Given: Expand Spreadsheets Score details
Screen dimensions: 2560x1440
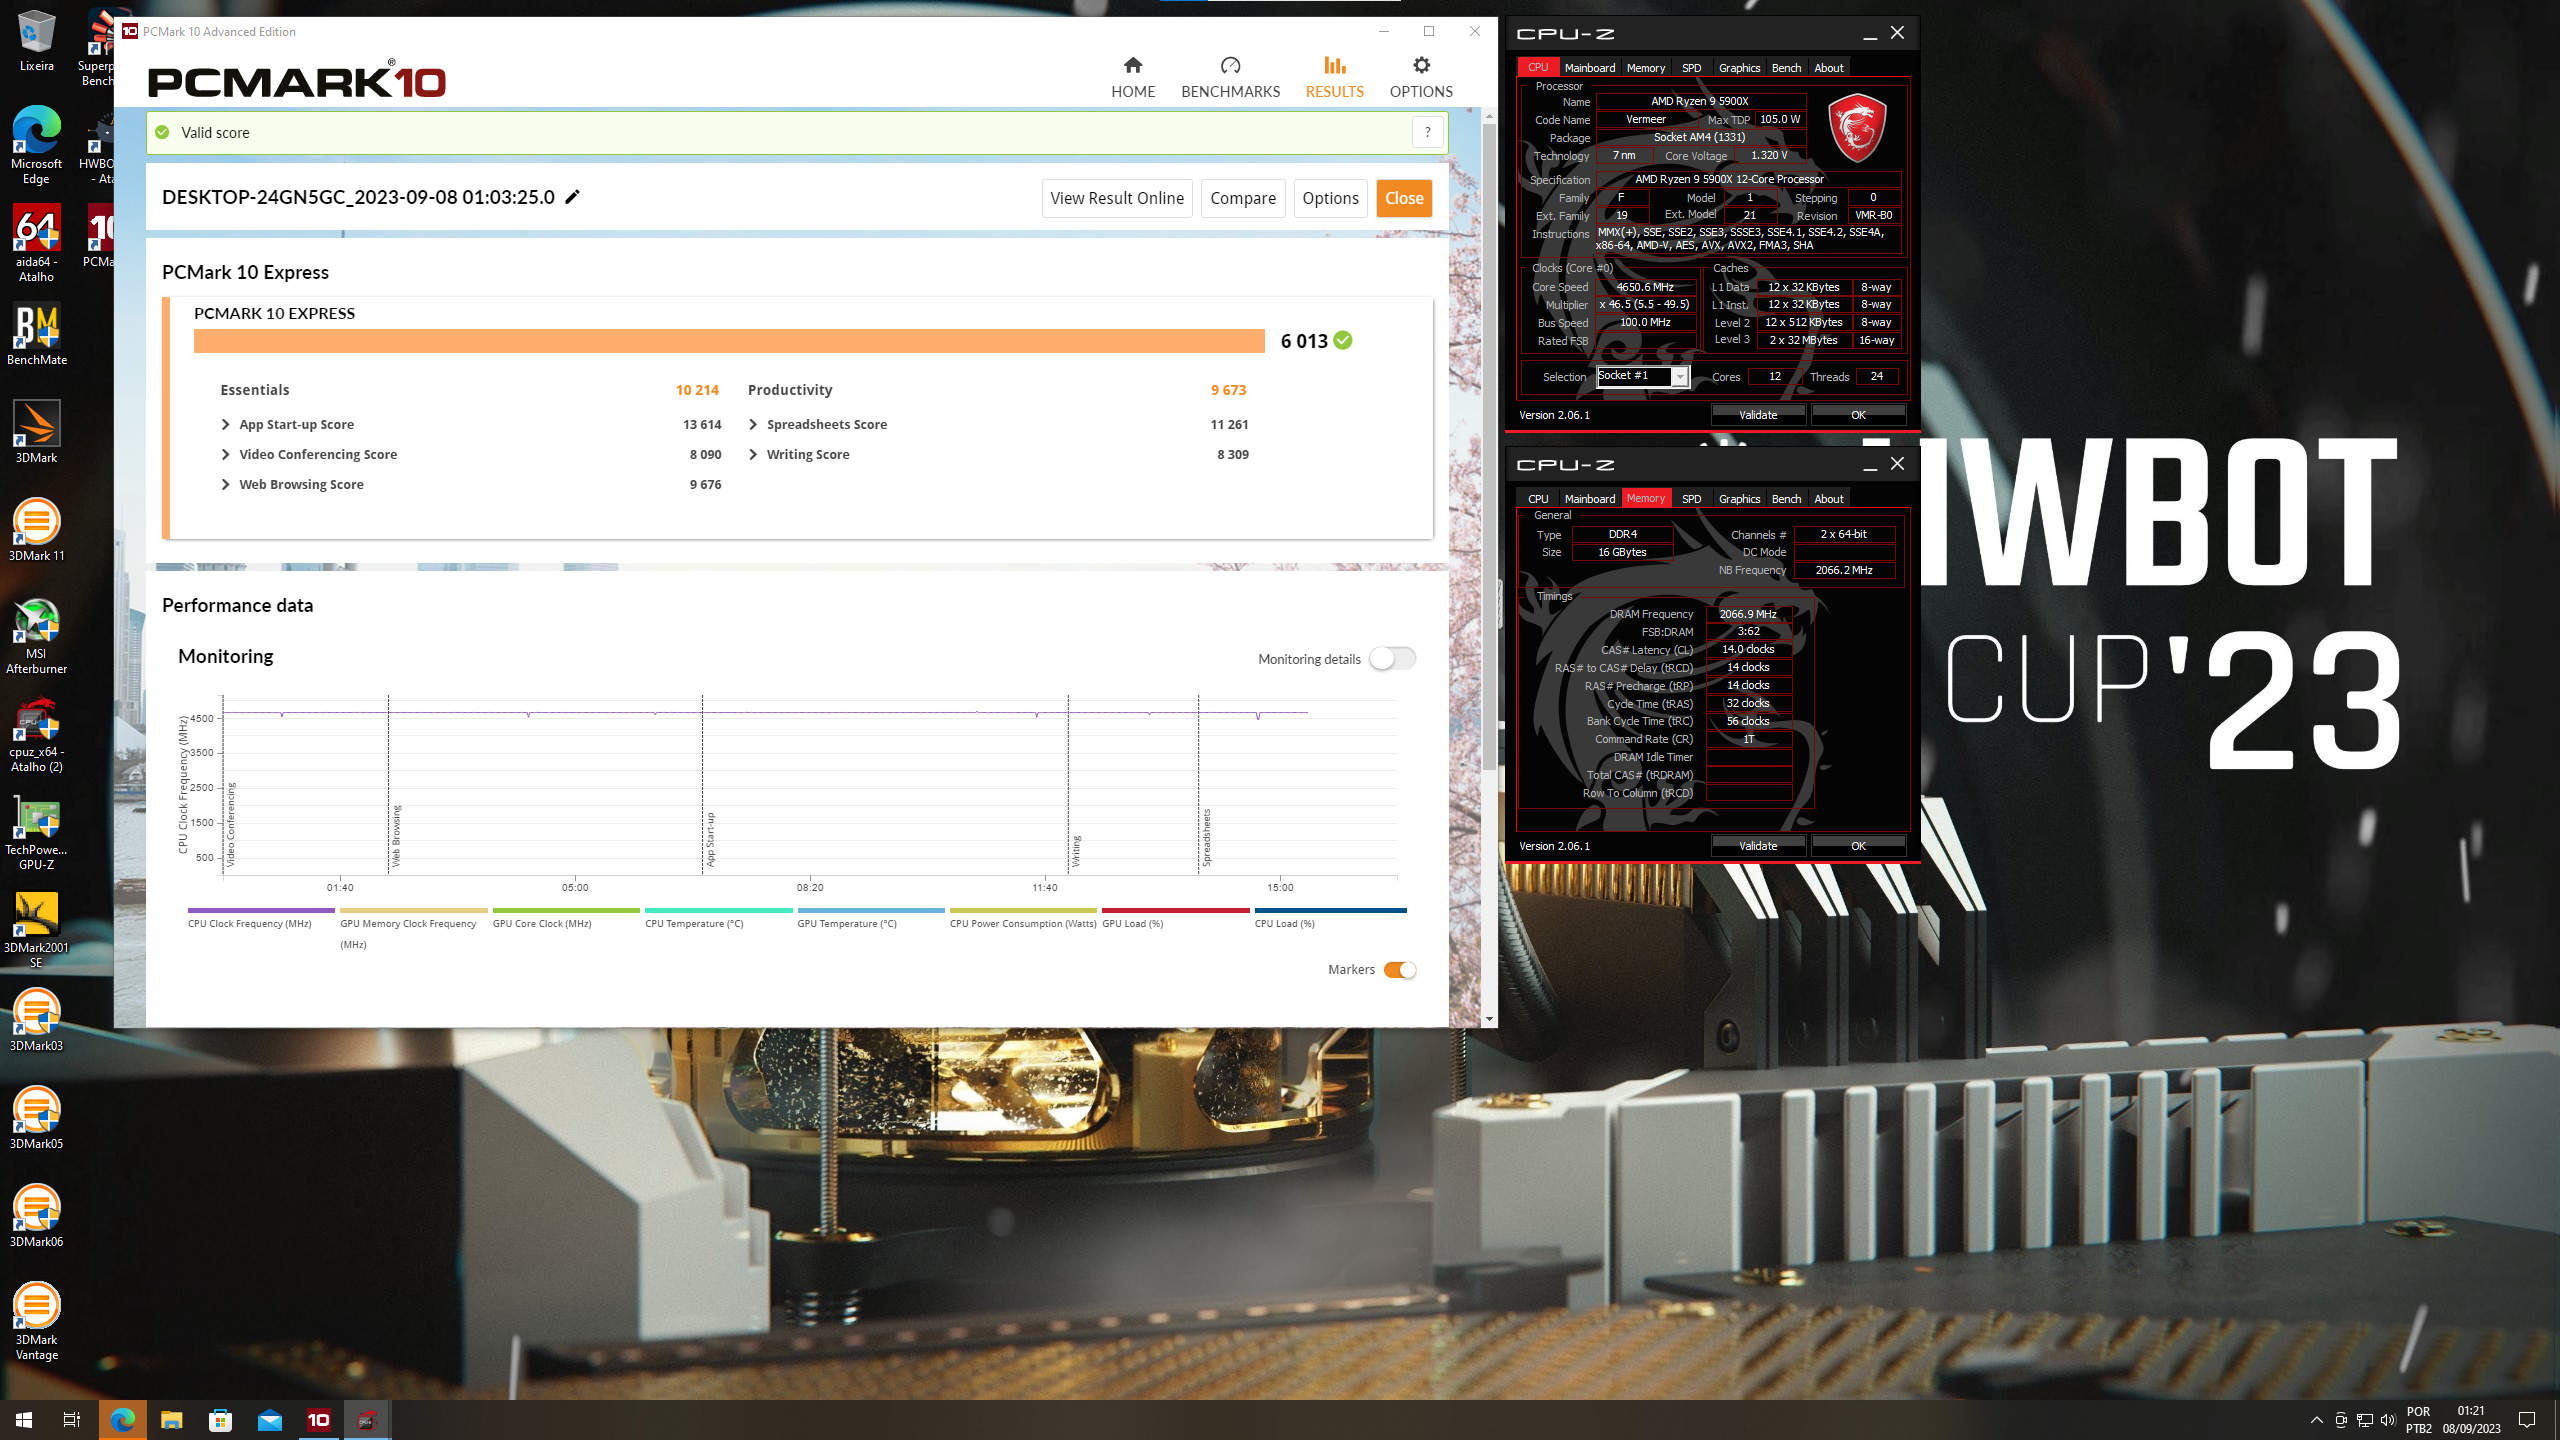Looking at the screenshot, I should pos(753,424).
